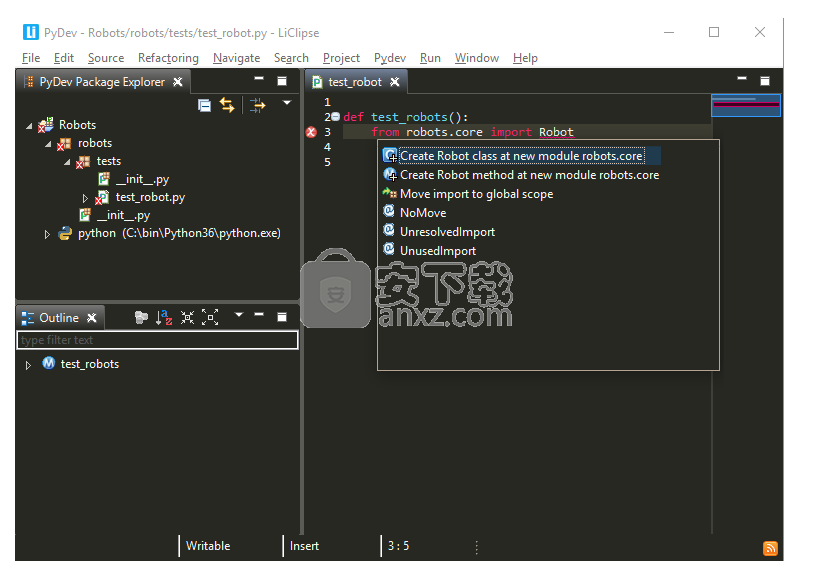This screenshot has height=580, width=816.
Task: Choose Move import to global scope
Action: point(476,194)
